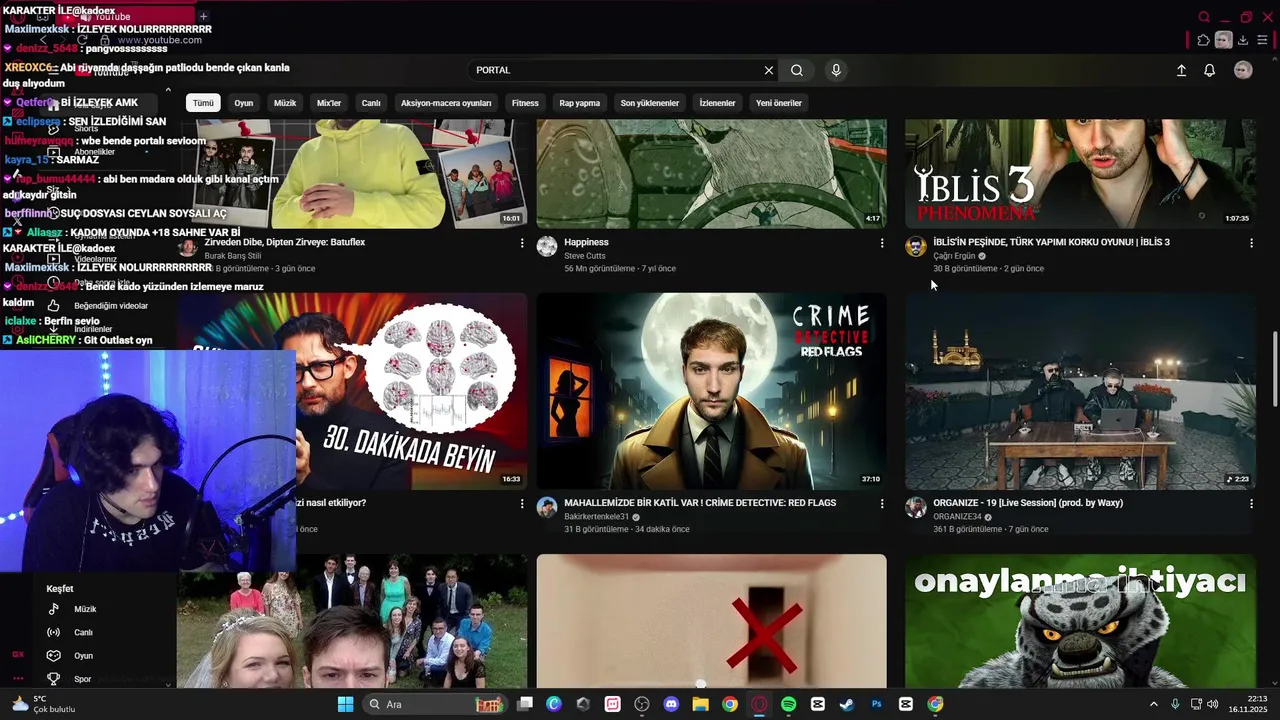Open the onaylanma ihtiyacı thumbnail
Viewport: 1280px width, 720px height.
(x=1080, y=621)
